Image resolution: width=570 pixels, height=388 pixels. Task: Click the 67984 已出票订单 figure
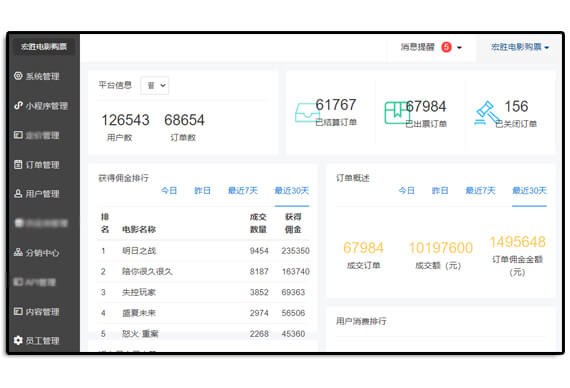point(426,107)
